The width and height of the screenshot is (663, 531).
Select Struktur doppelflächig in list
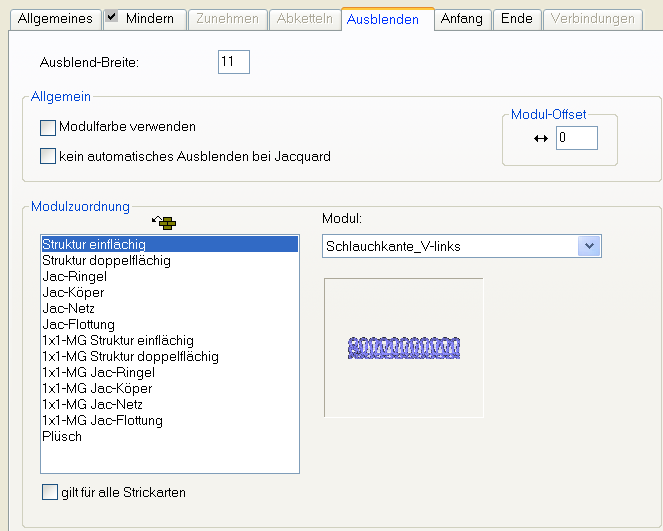point(106,261)
